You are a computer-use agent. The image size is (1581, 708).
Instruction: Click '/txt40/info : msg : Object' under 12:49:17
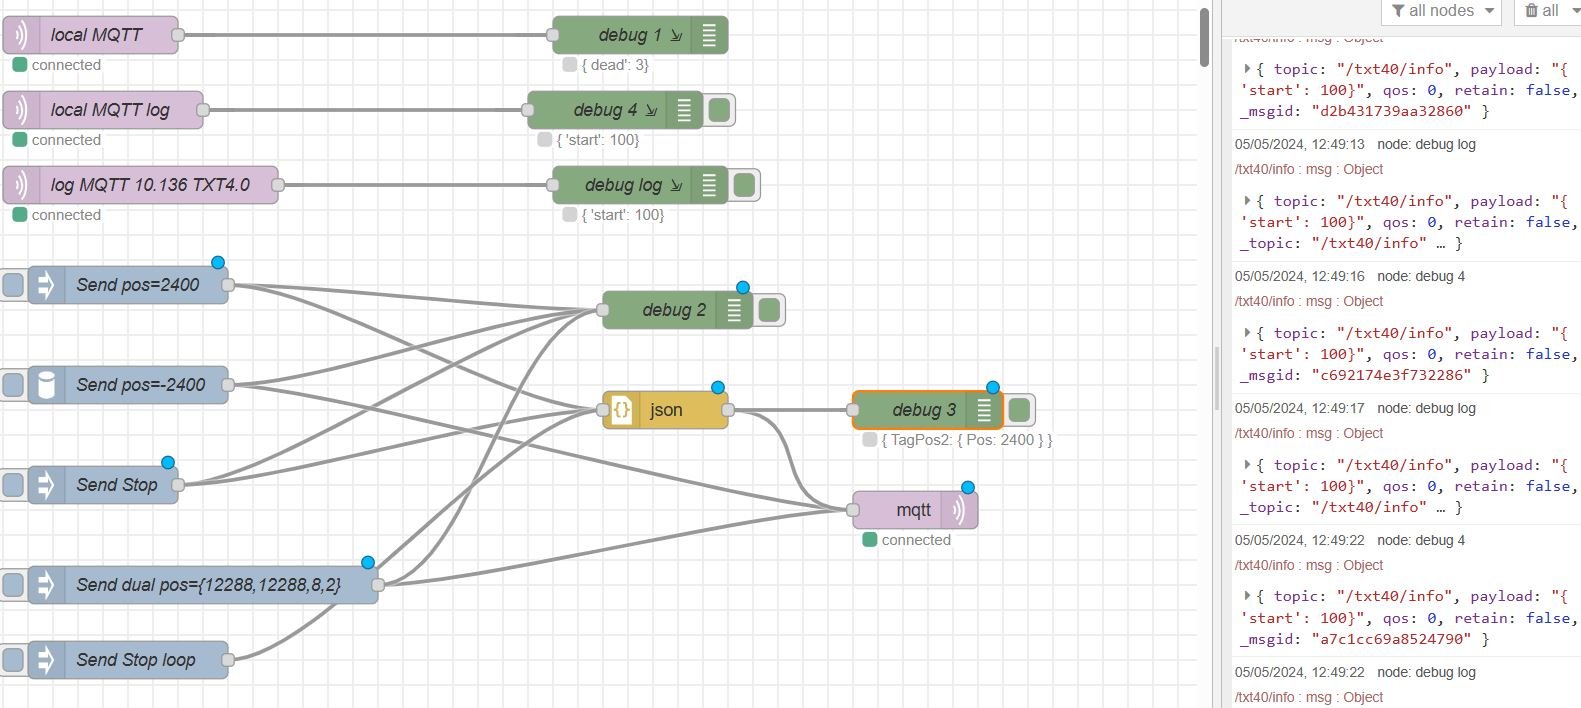tap(1309, 433)
